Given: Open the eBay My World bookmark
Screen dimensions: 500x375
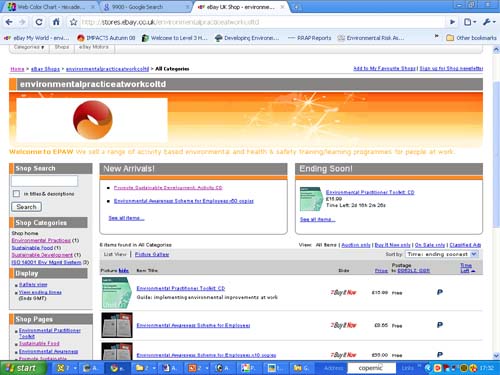Looking at the screenshot, I should point(37,38).
